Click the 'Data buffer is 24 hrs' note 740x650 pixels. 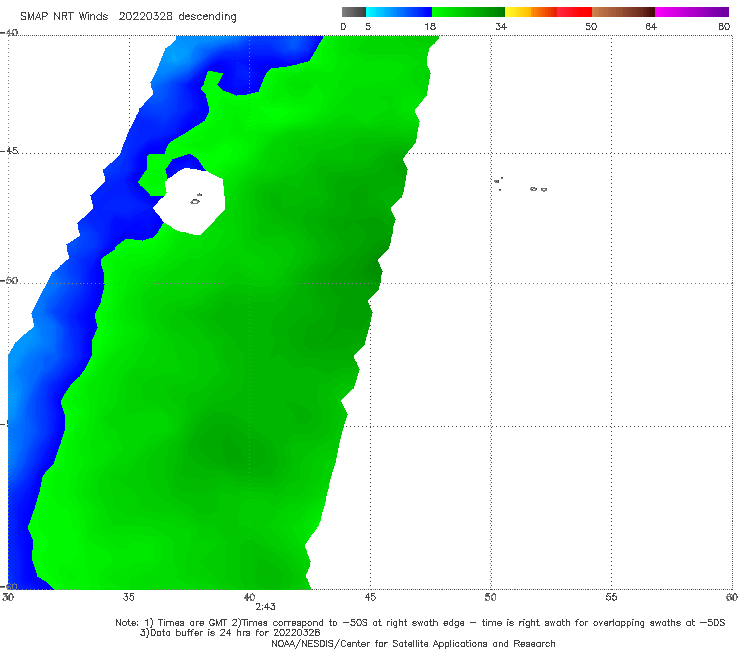pyautogui.click(x=230, y=633)
